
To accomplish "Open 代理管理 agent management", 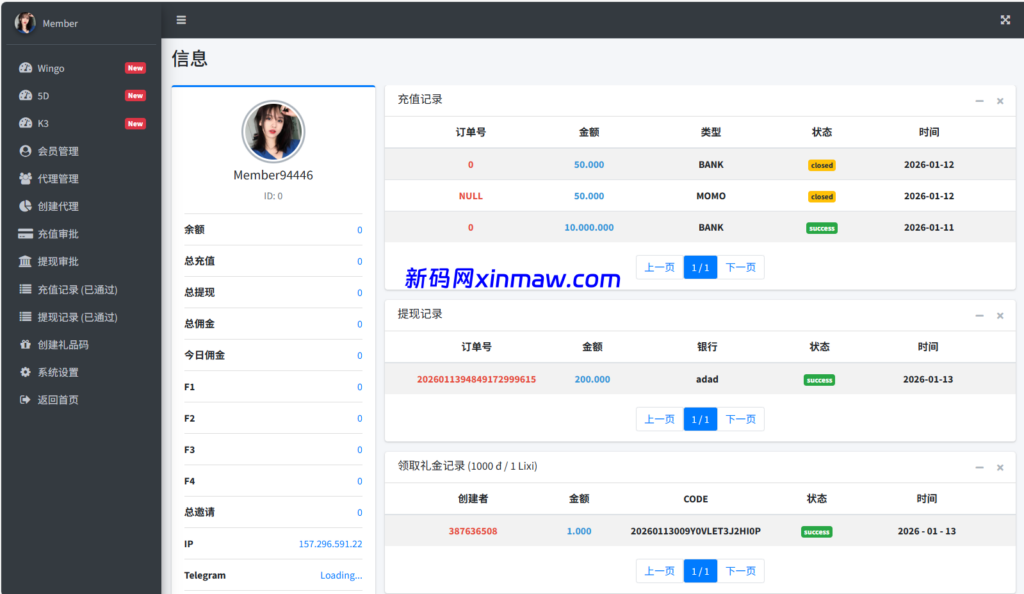I will [x=57, y=179].
